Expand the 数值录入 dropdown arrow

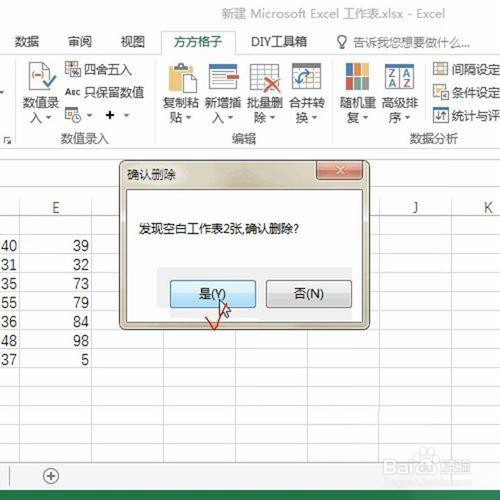(x=49, y=117)
